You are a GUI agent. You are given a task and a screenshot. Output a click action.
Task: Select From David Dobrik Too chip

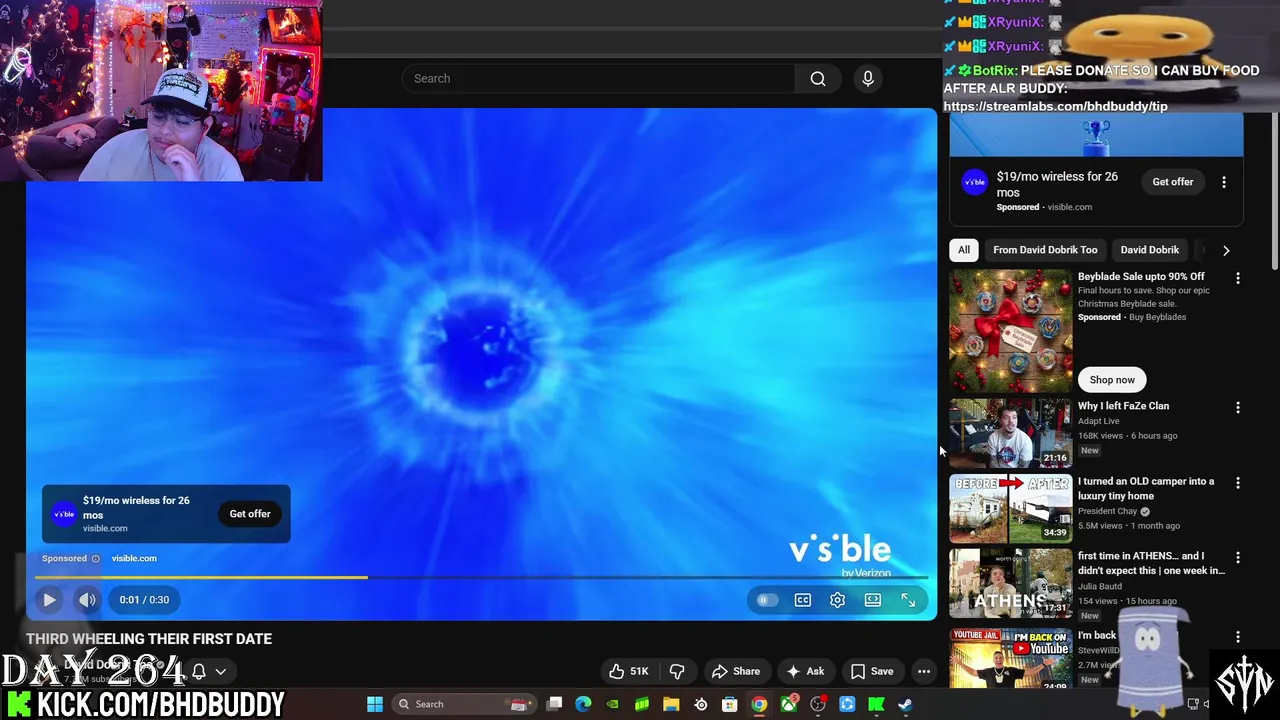coord(1045,250)
